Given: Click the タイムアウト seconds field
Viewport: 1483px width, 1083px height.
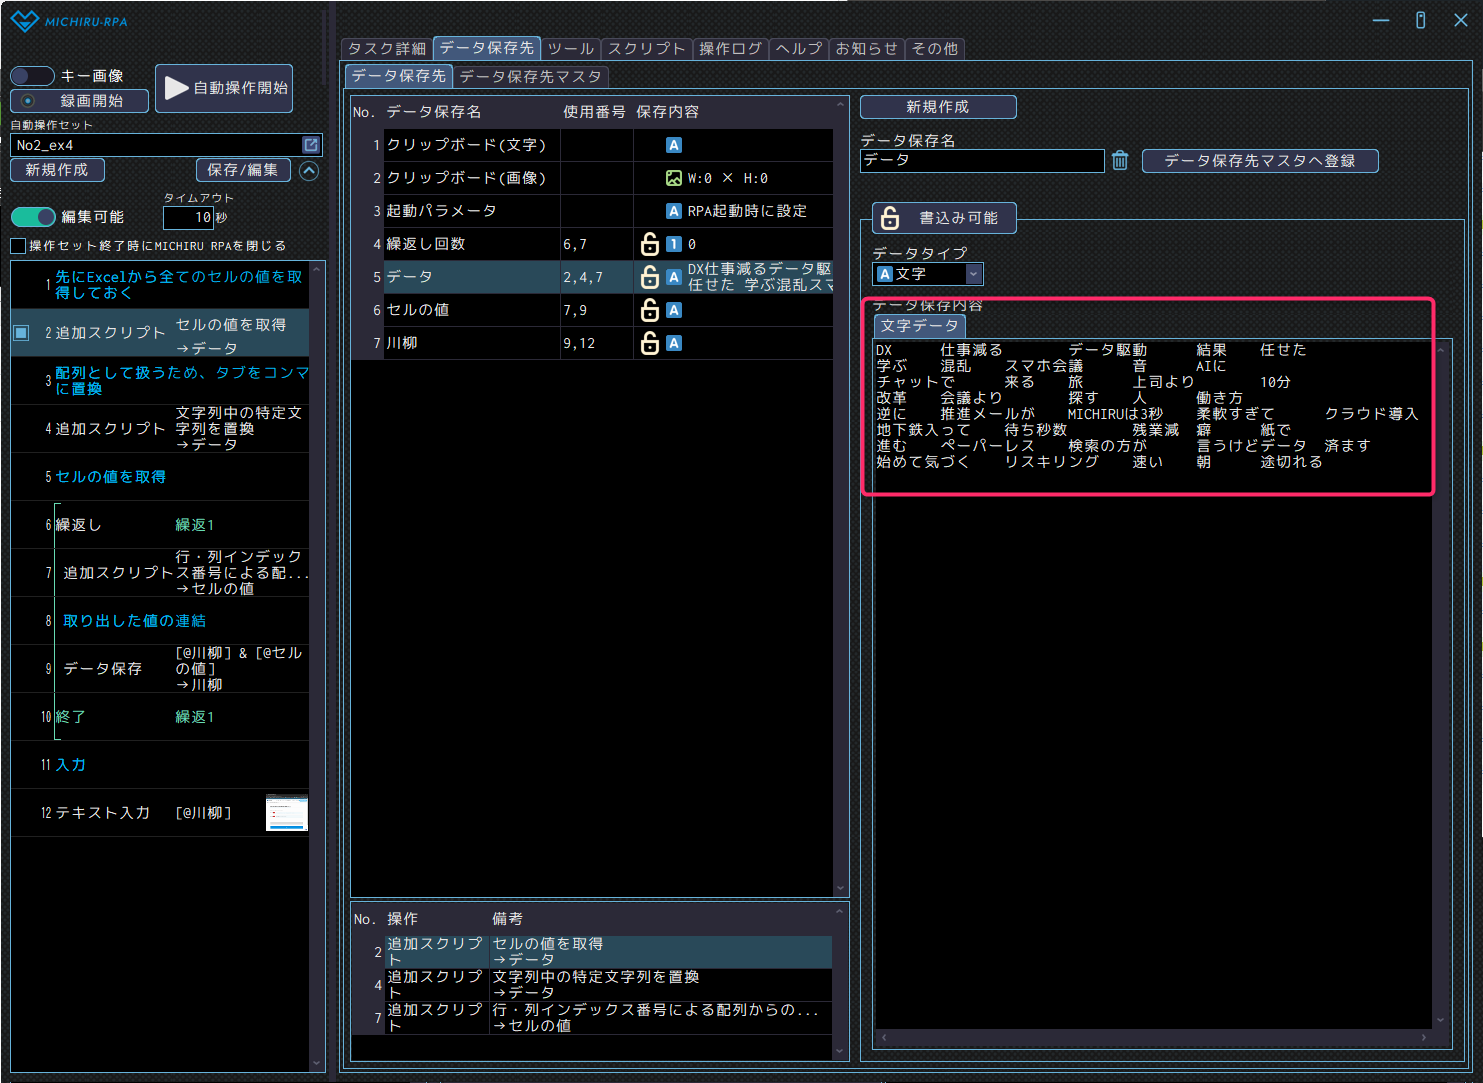Looking at the screenshot, I should [188, 217].
